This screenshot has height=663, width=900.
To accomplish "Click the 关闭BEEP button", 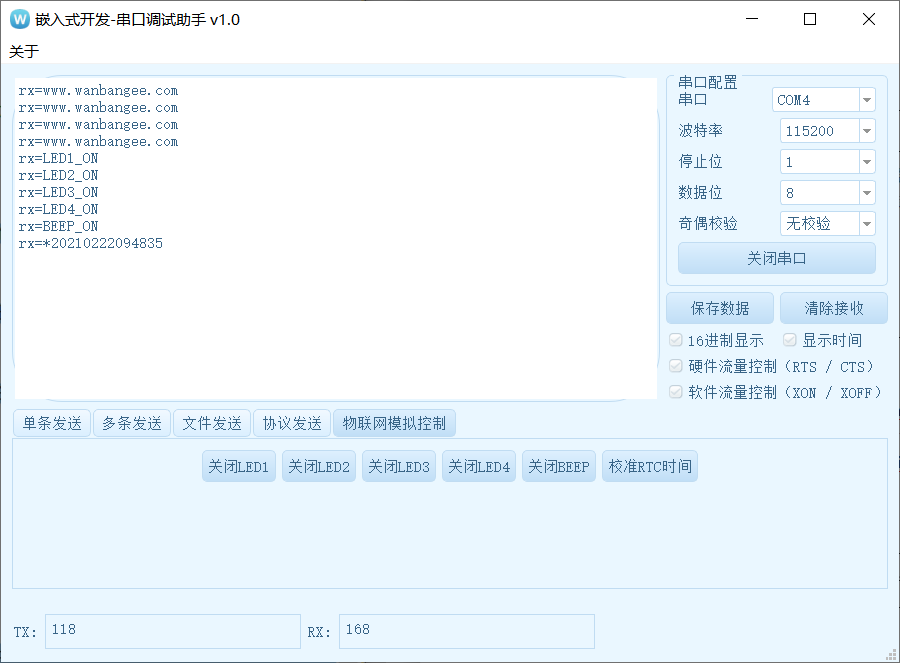I will 559,466.
